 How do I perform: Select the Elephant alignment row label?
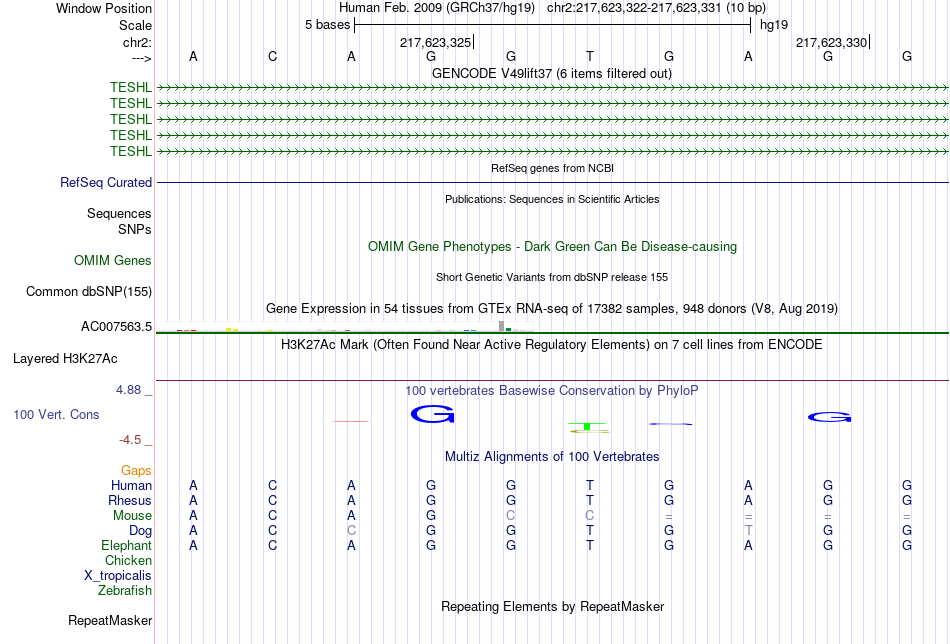[126, 545]
